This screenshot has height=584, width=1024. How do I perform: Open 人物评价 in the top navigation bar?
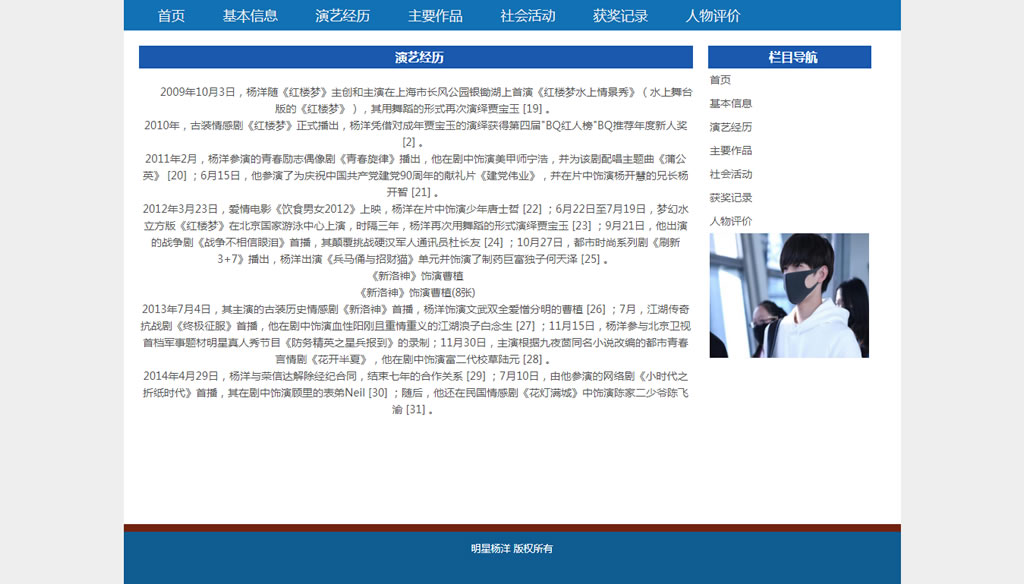pos(713,15)
